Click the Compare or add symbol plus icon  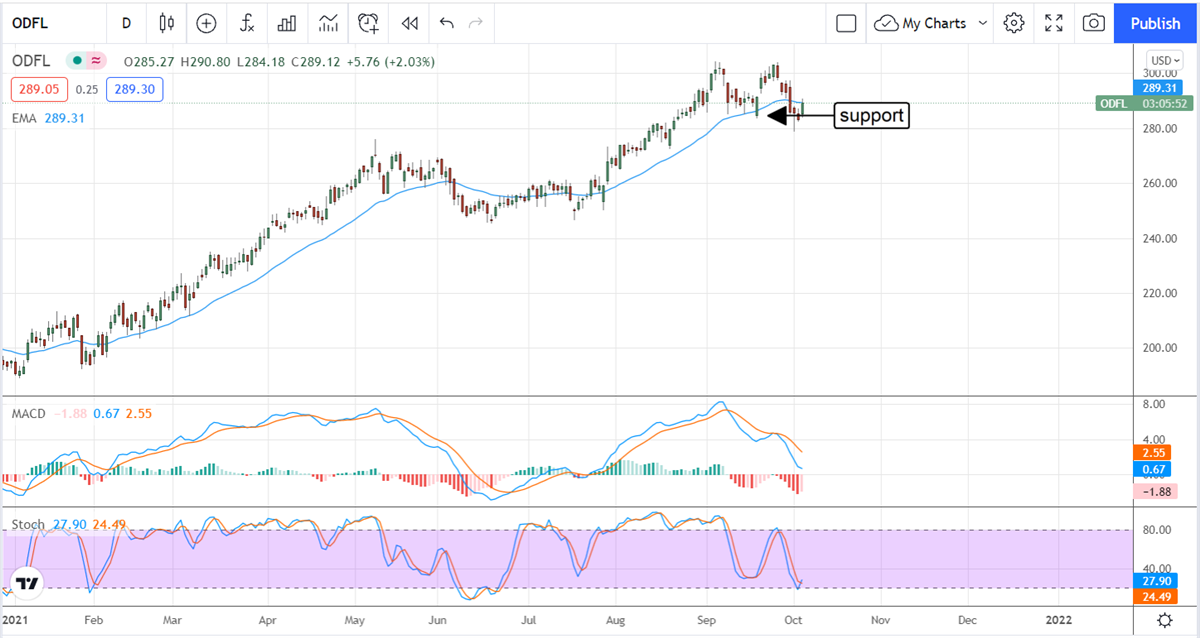coord(206,22)
